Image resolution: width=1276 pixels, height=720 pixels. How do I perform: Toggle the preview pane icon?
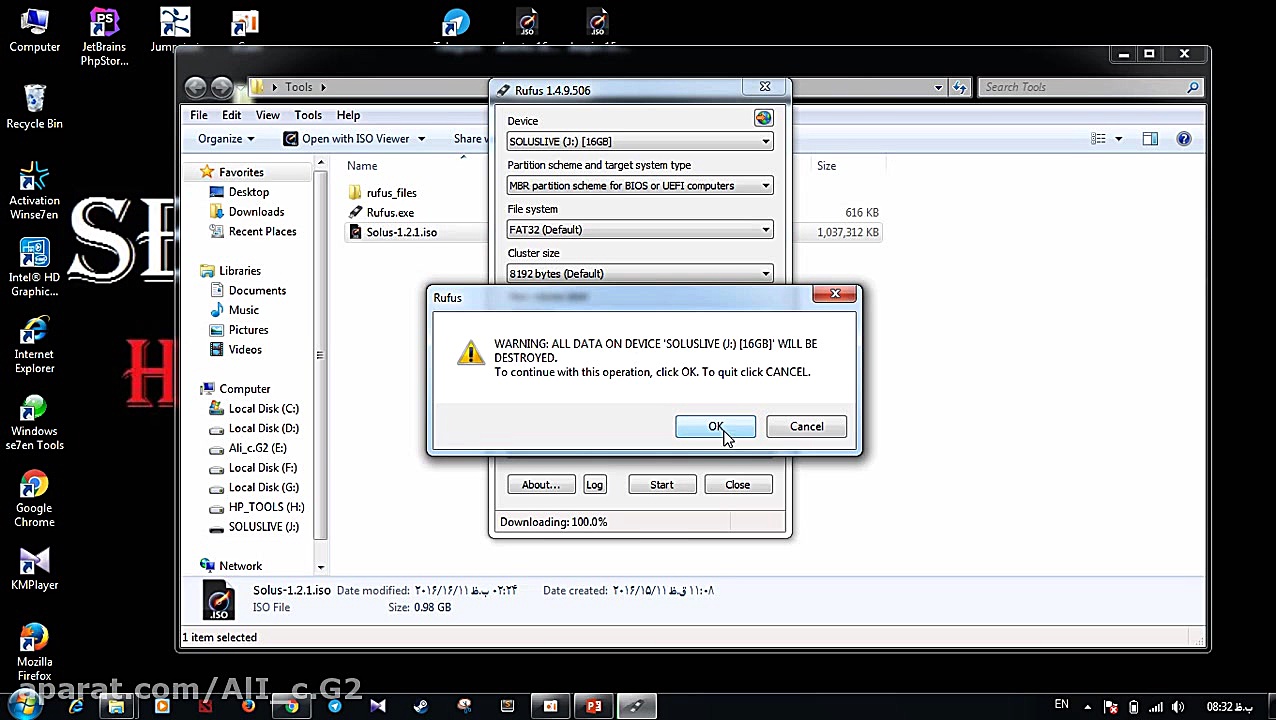tap(1150, 139)
